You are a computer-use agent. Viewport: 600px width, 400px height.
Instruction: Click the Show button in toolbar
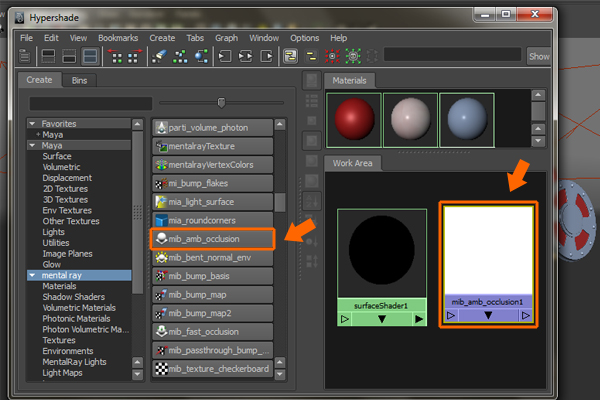click(x=539, y=56)
